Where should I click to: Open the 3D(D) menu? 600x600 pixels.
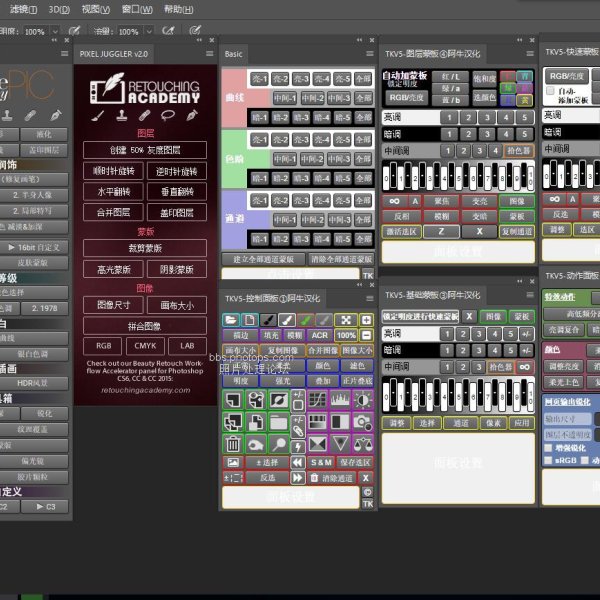pos(59,9)
